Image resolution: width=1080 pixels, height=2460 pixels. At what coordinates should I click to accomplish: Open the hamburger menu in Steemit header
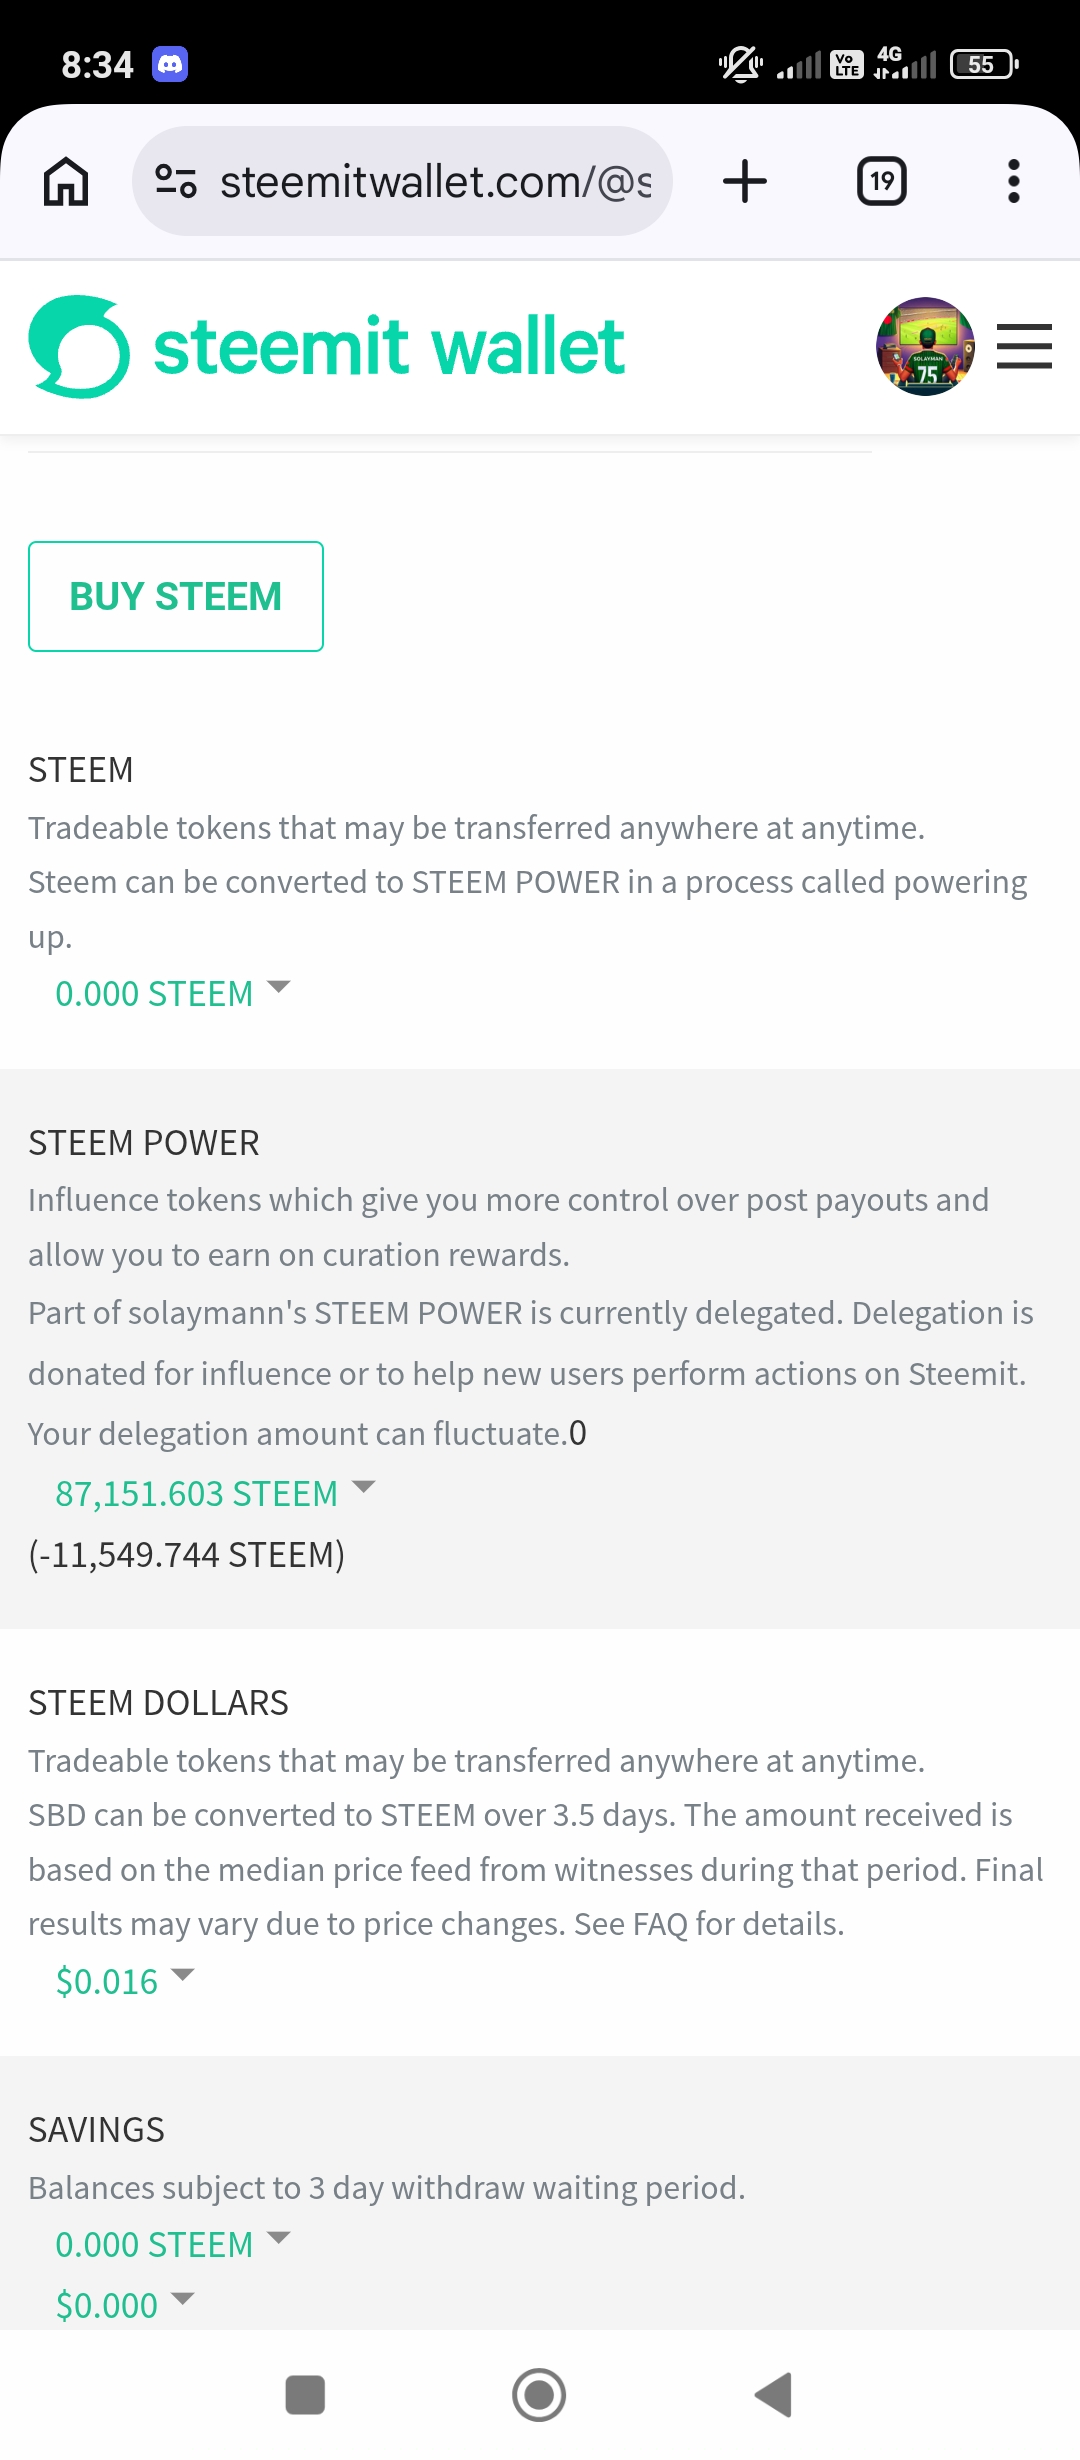[1025, 347]
